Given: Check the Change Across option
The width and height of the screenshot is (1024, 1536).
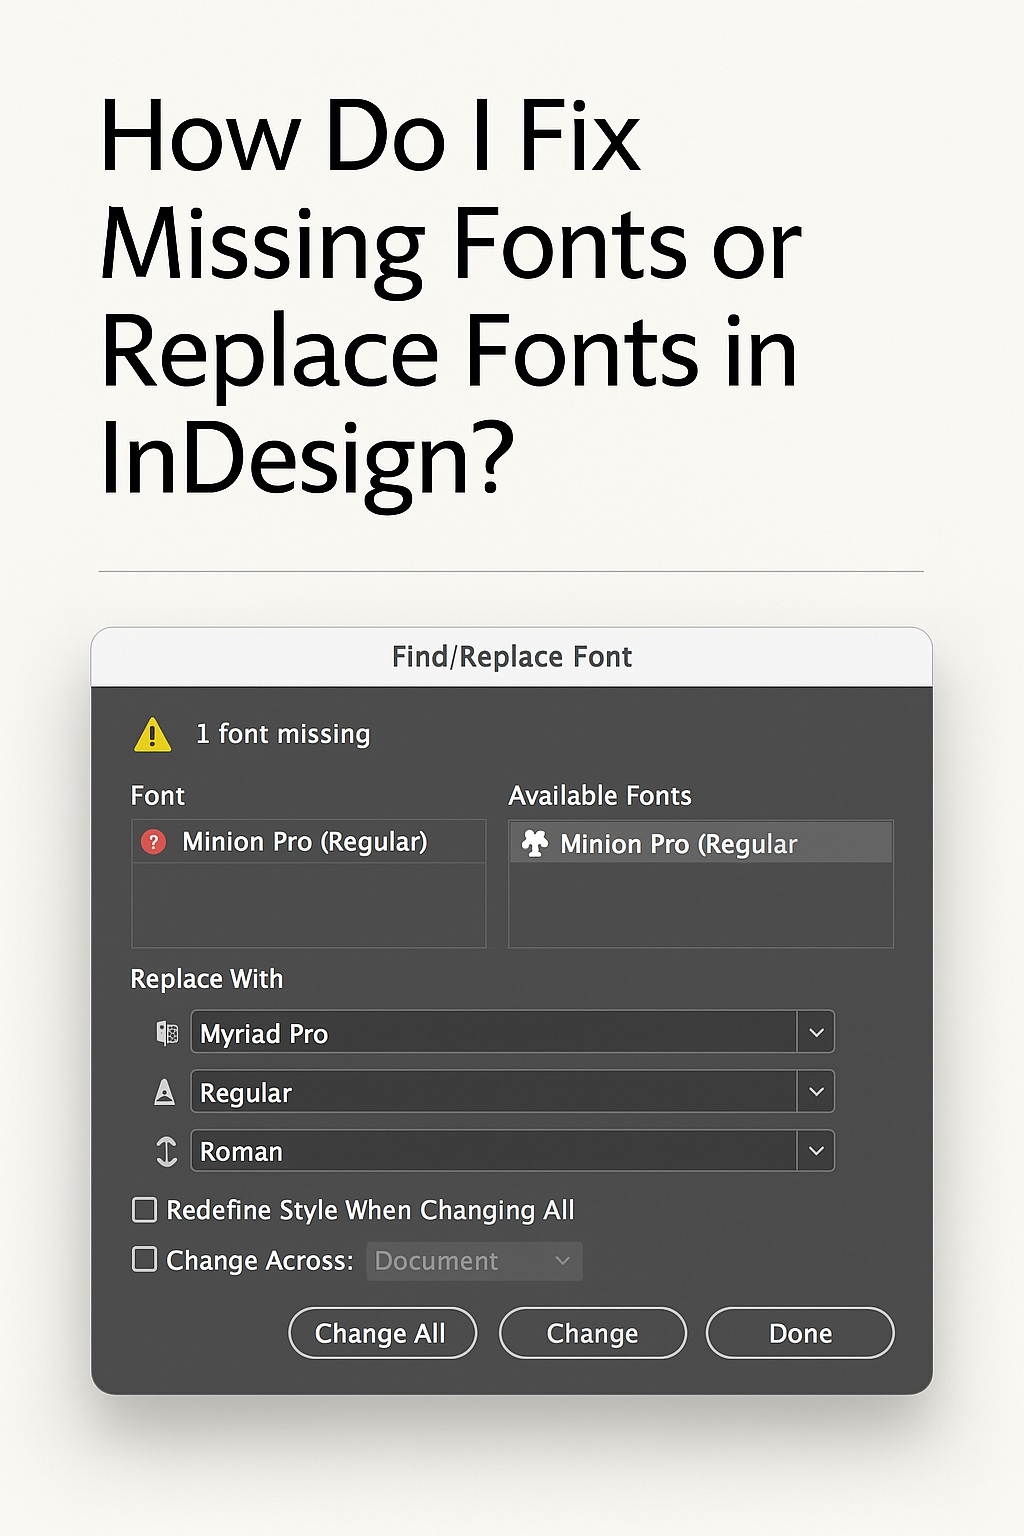Looking at the screenshot, I should [x=144, y=1261].
